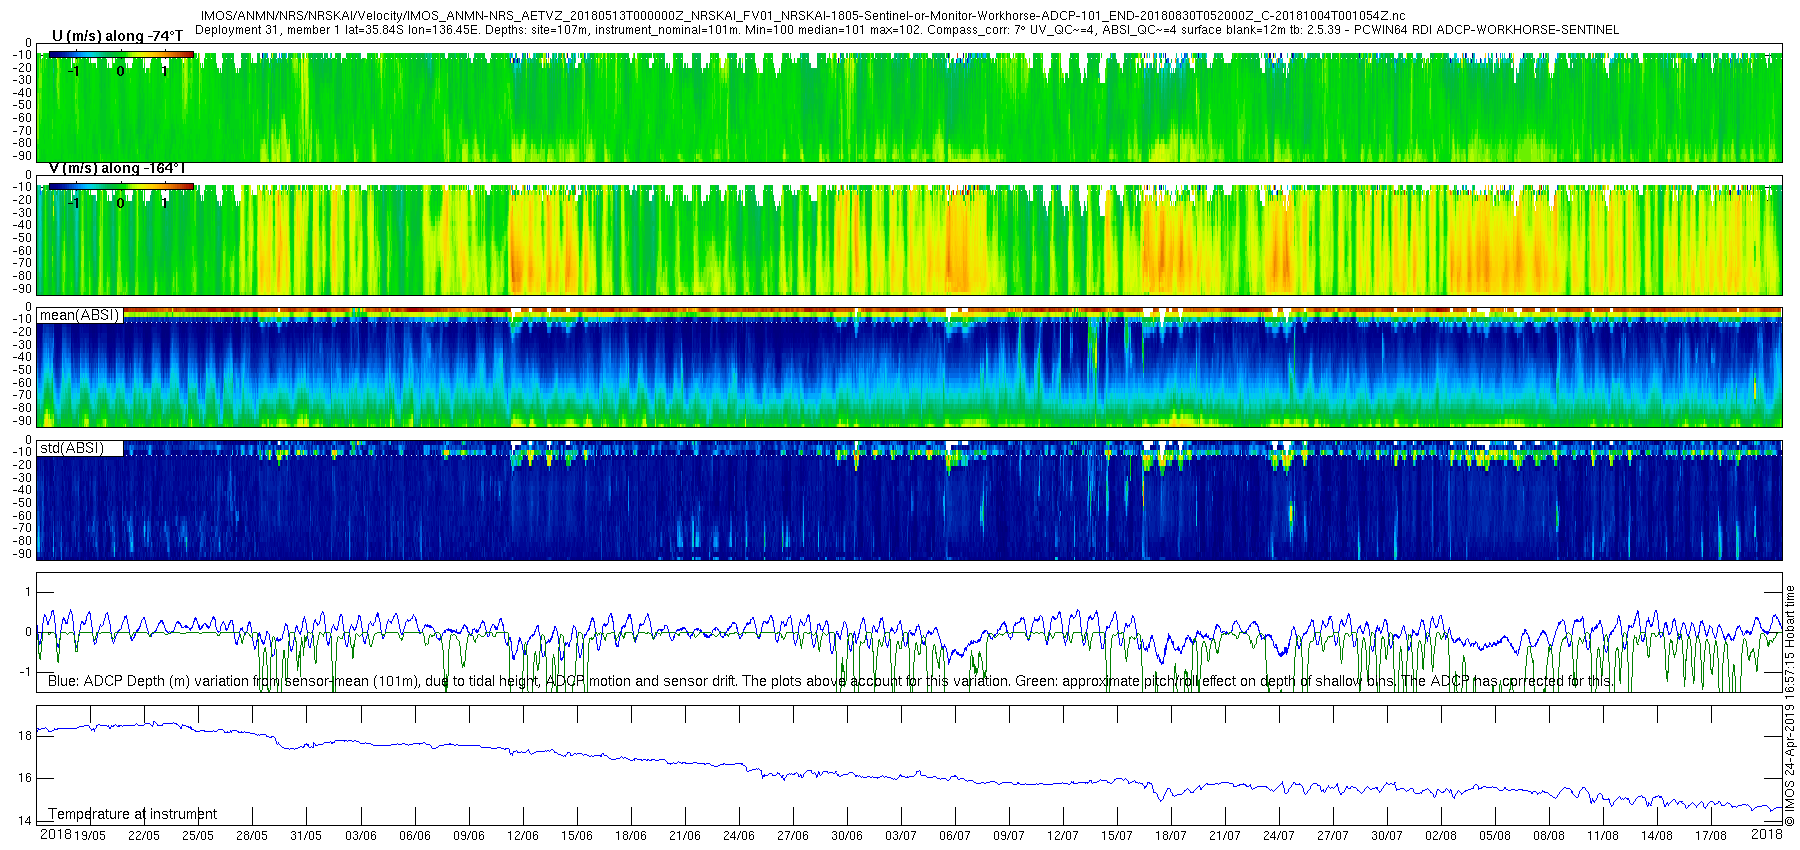Click the vertical IMOS copyright timestamp text
This screenshot has width=1800, height=850.
1790,705
